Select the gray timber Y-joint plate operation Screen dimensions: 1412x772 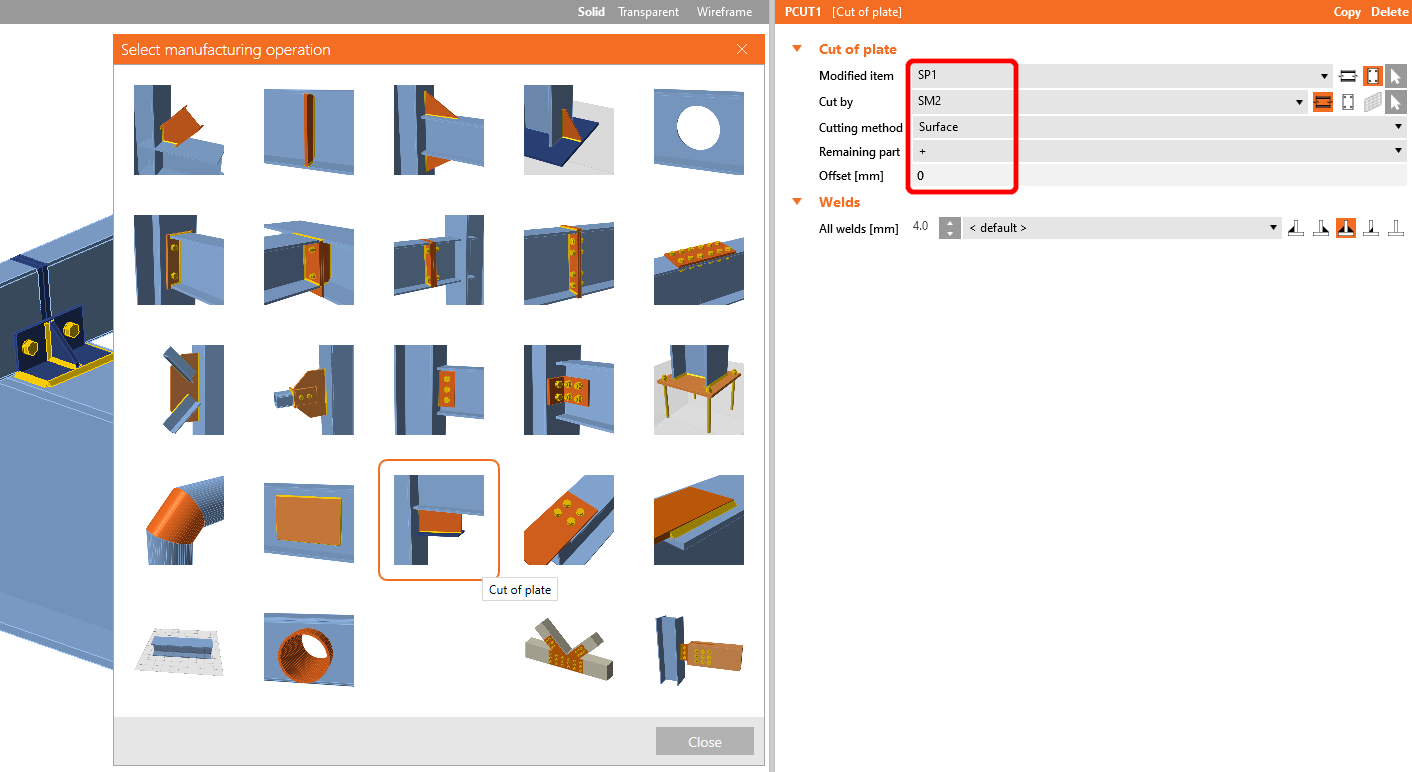pyautogui.click(x=569, y=650)
